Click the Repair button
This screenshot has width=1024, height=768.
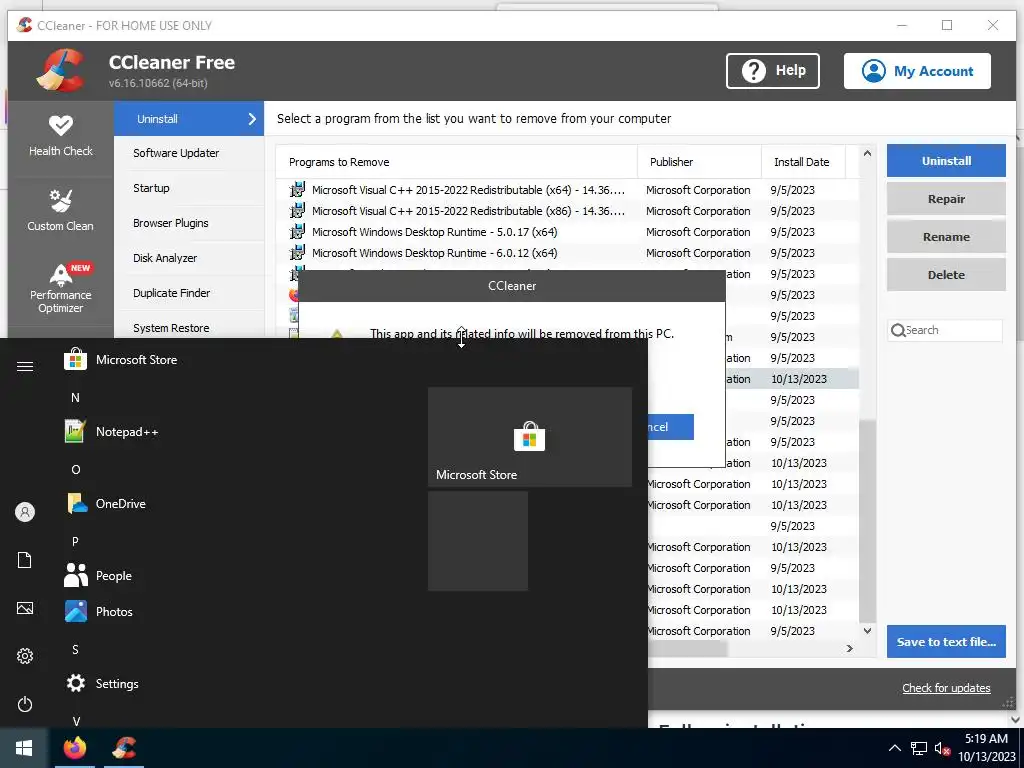click(x=946, y=199)
